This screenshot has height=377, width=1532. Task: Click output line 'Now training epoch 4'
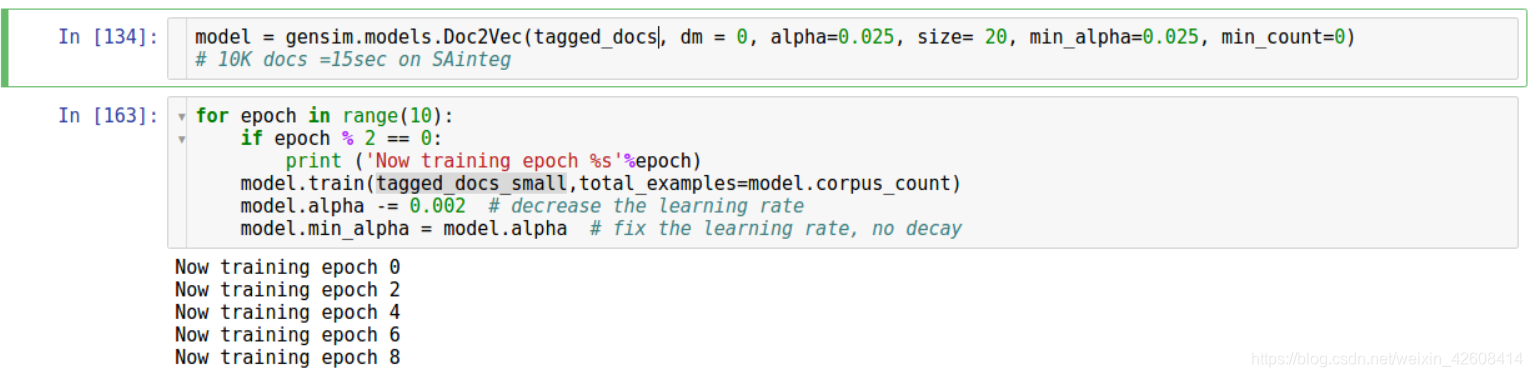288,312
